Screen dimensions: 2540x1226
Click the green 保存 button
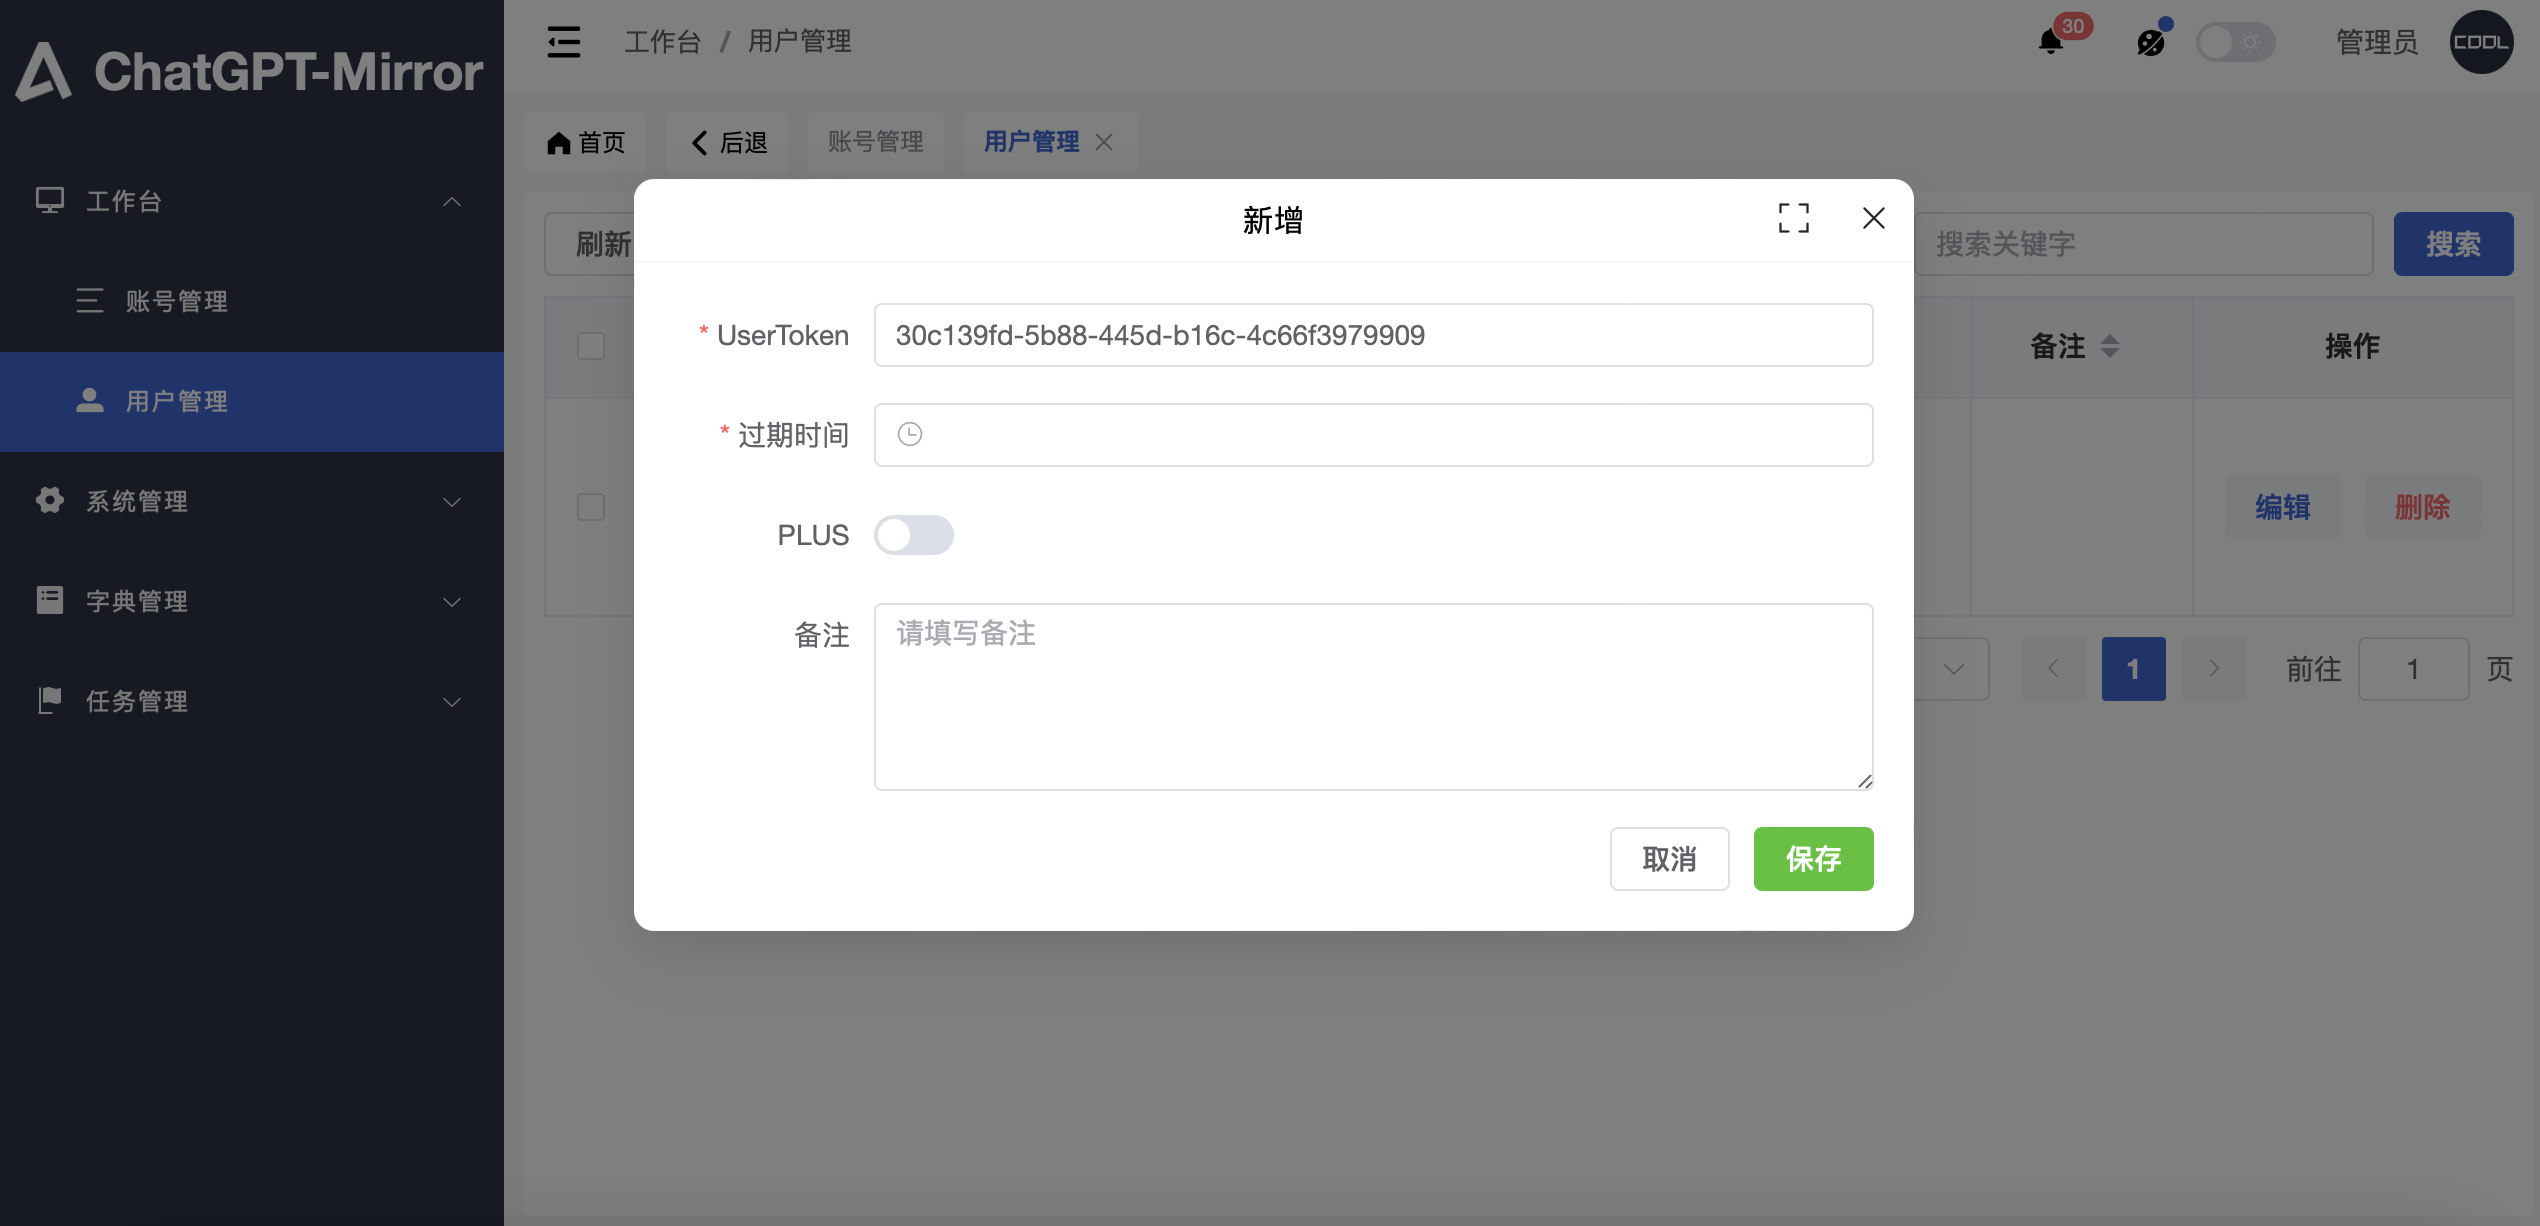[1812, 859]
